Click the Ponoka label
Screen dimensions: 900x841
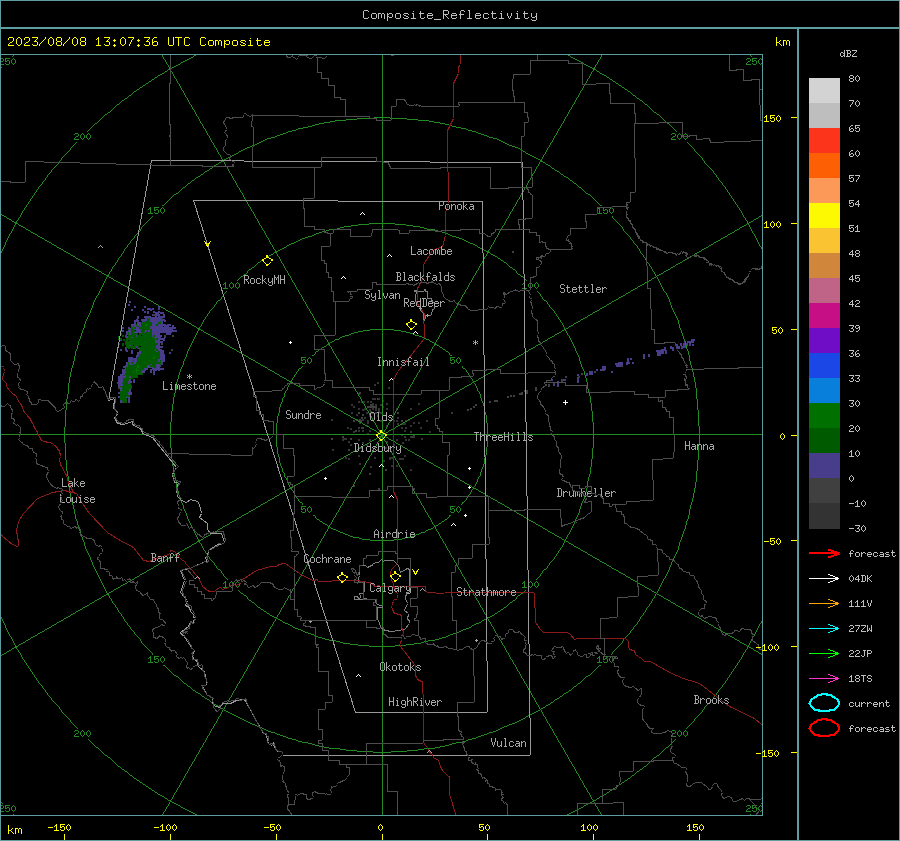point(456,206)
